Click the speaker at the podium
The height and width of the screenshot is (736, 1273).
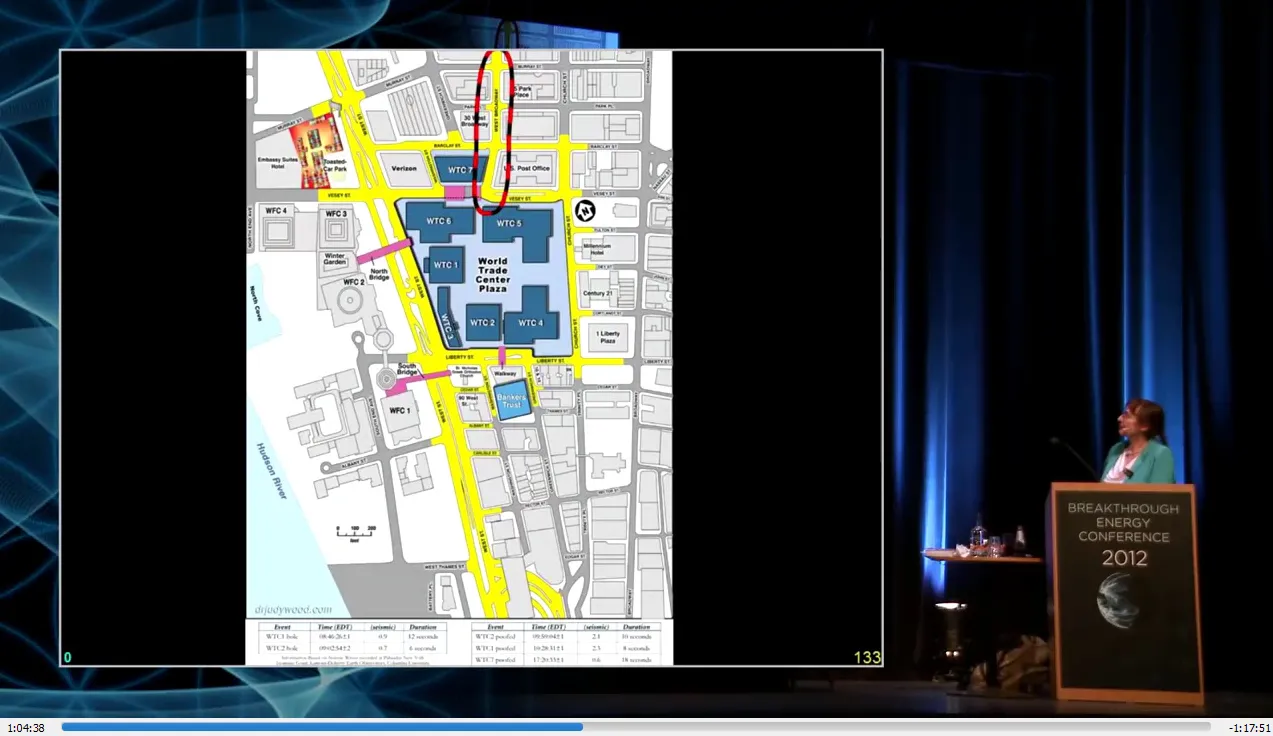(1139, 440)
